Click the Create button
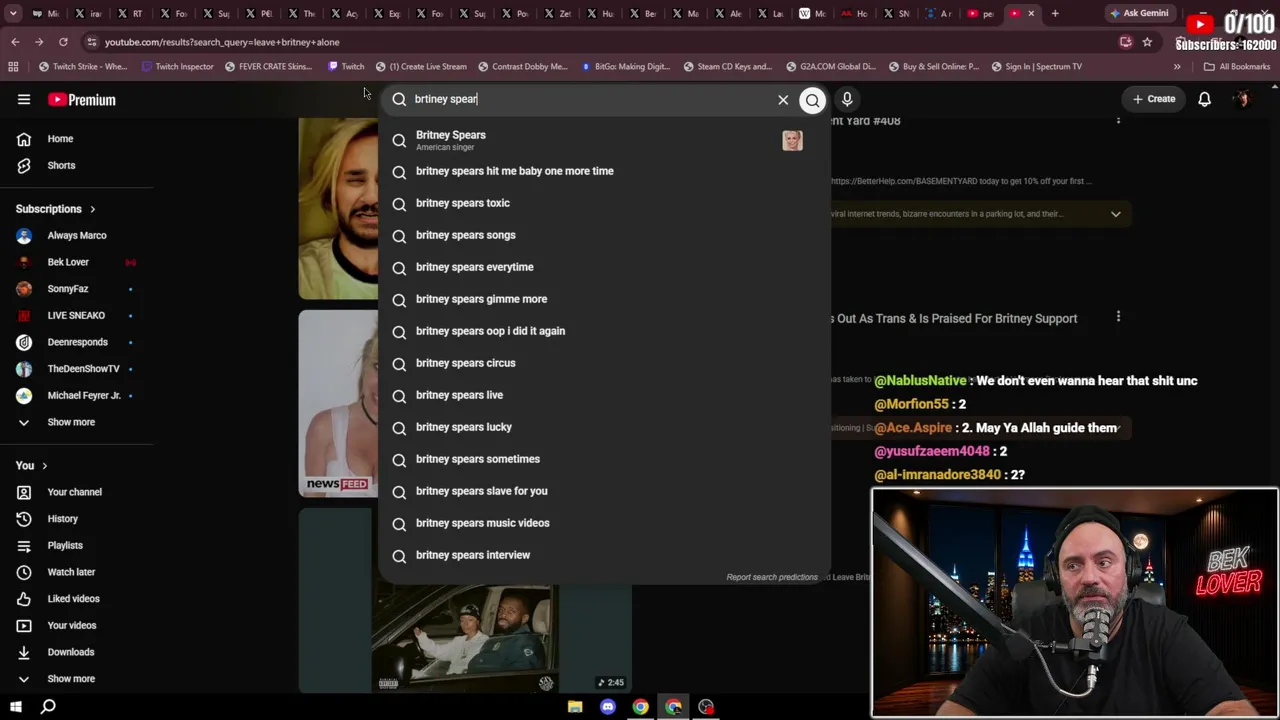The height and width of the screenshot is (720, 1280). coord(1154,99)
